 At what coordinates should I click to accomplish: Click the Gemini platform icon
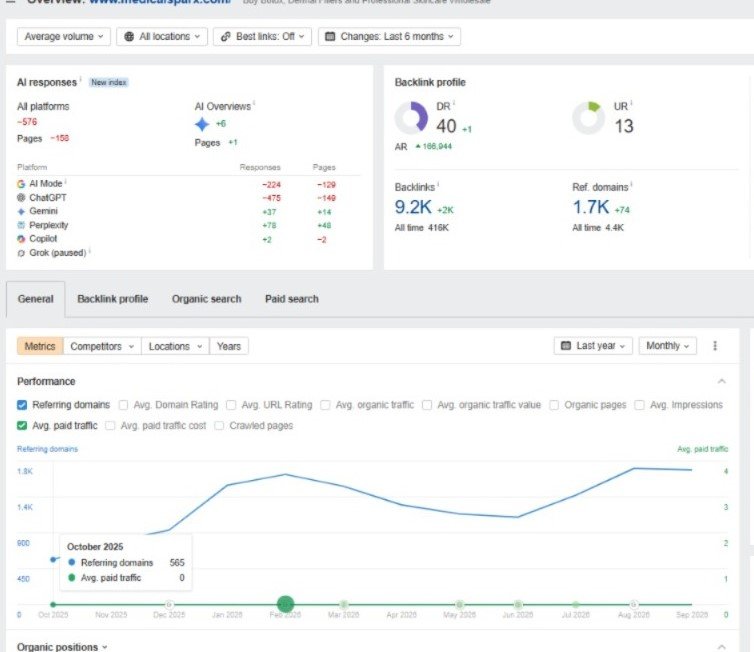click(x=21, y=211)
